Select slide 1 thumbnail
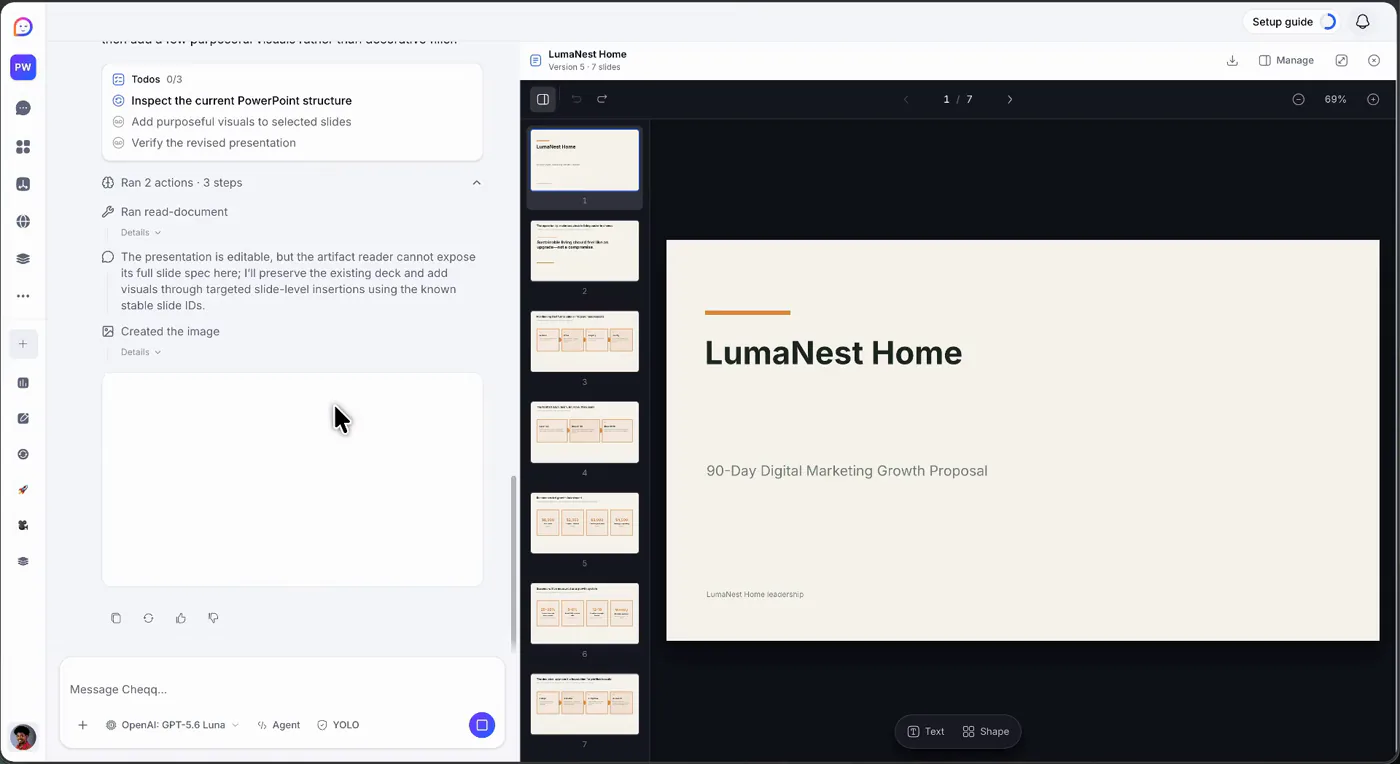The height and width of the screenshot is (764, 1400). coord(585,160)
